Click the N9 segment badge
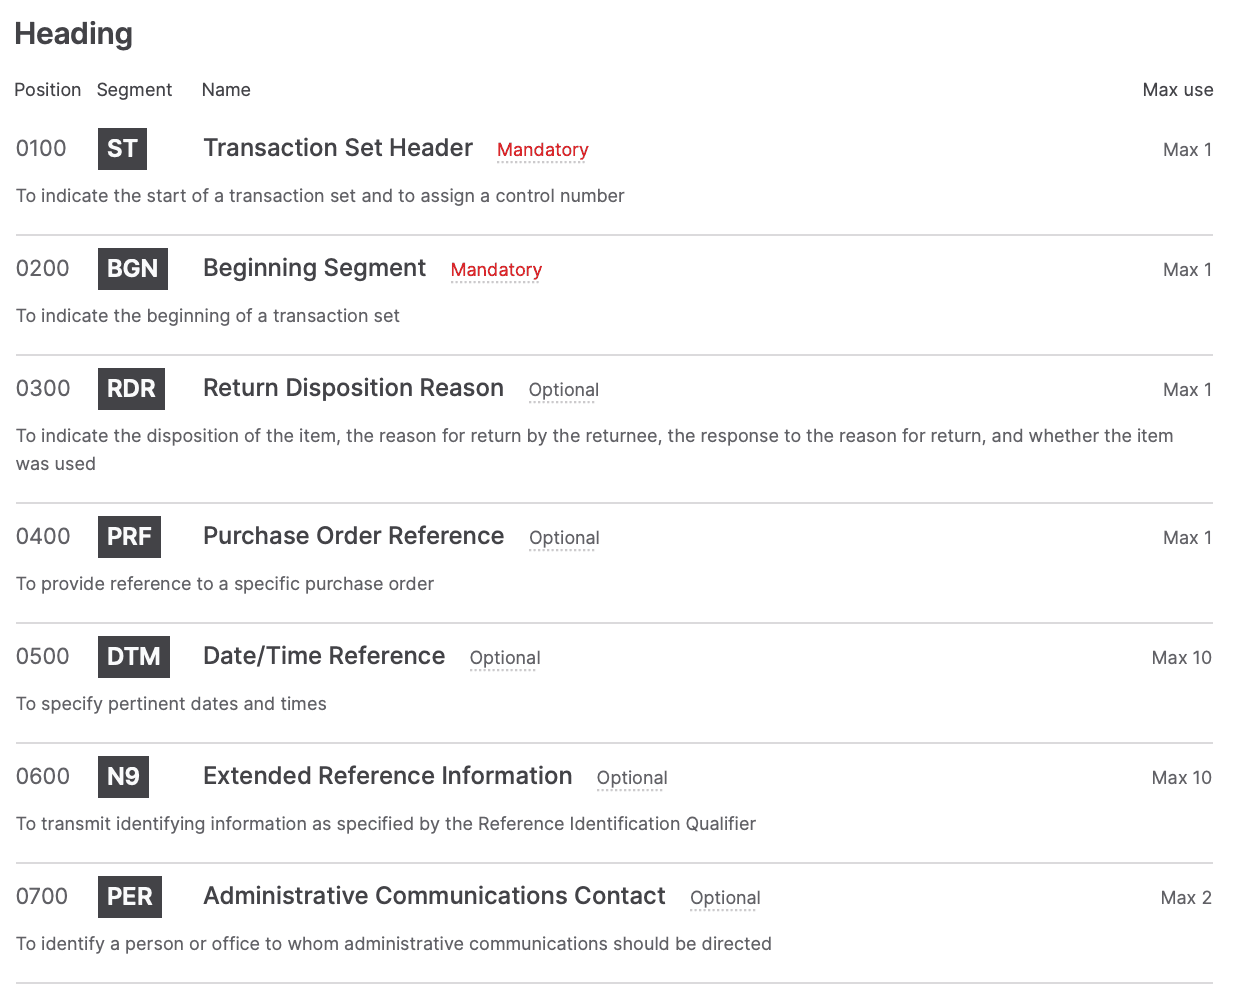The height and width of the screenshot is (986, 1252). coord(123,777)
